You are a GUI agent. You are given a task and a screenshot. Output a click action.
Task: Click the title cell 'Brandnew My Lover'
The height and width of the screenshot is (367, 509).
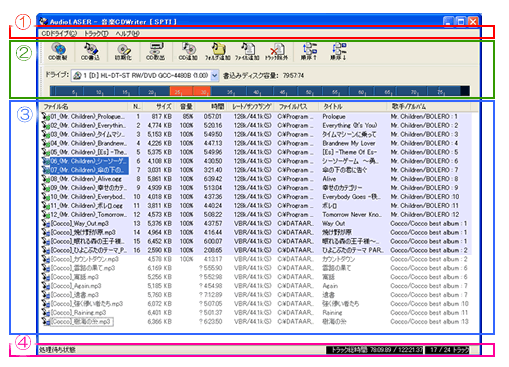(349, 143)
